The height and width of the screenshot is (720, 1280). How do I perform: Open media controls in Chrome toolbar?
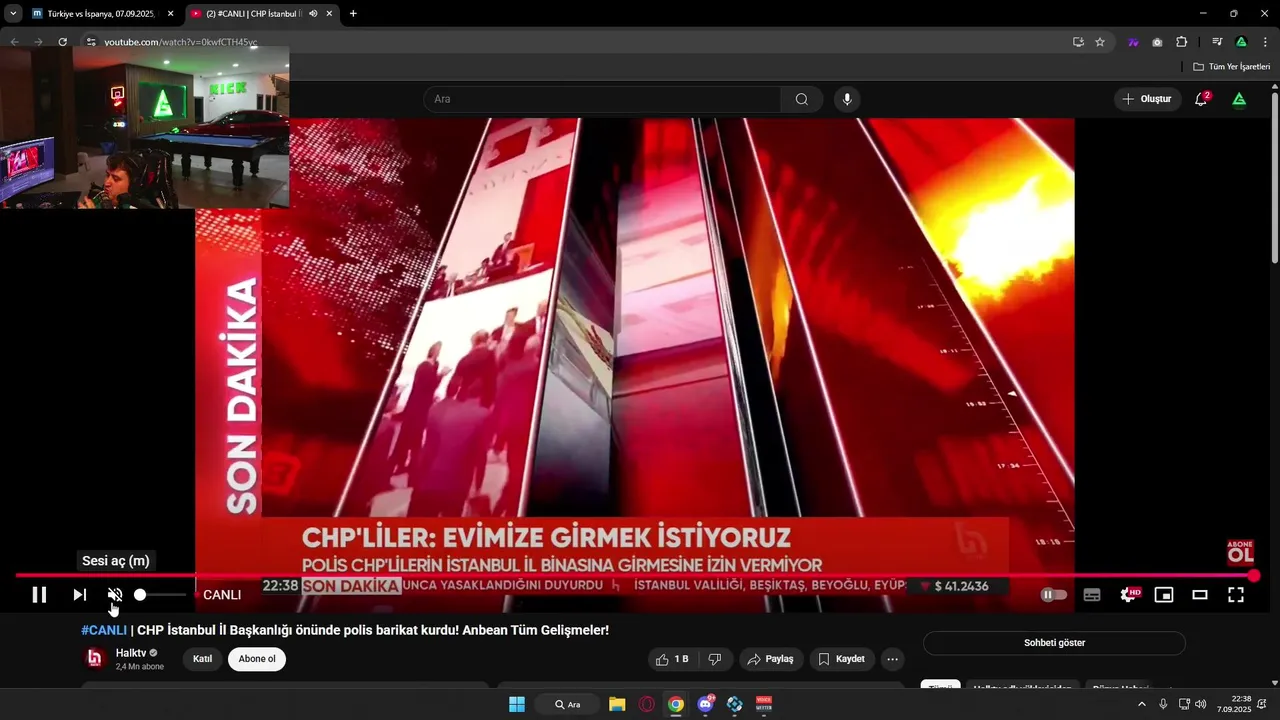pyautogui.click(x=1217, y=42)
